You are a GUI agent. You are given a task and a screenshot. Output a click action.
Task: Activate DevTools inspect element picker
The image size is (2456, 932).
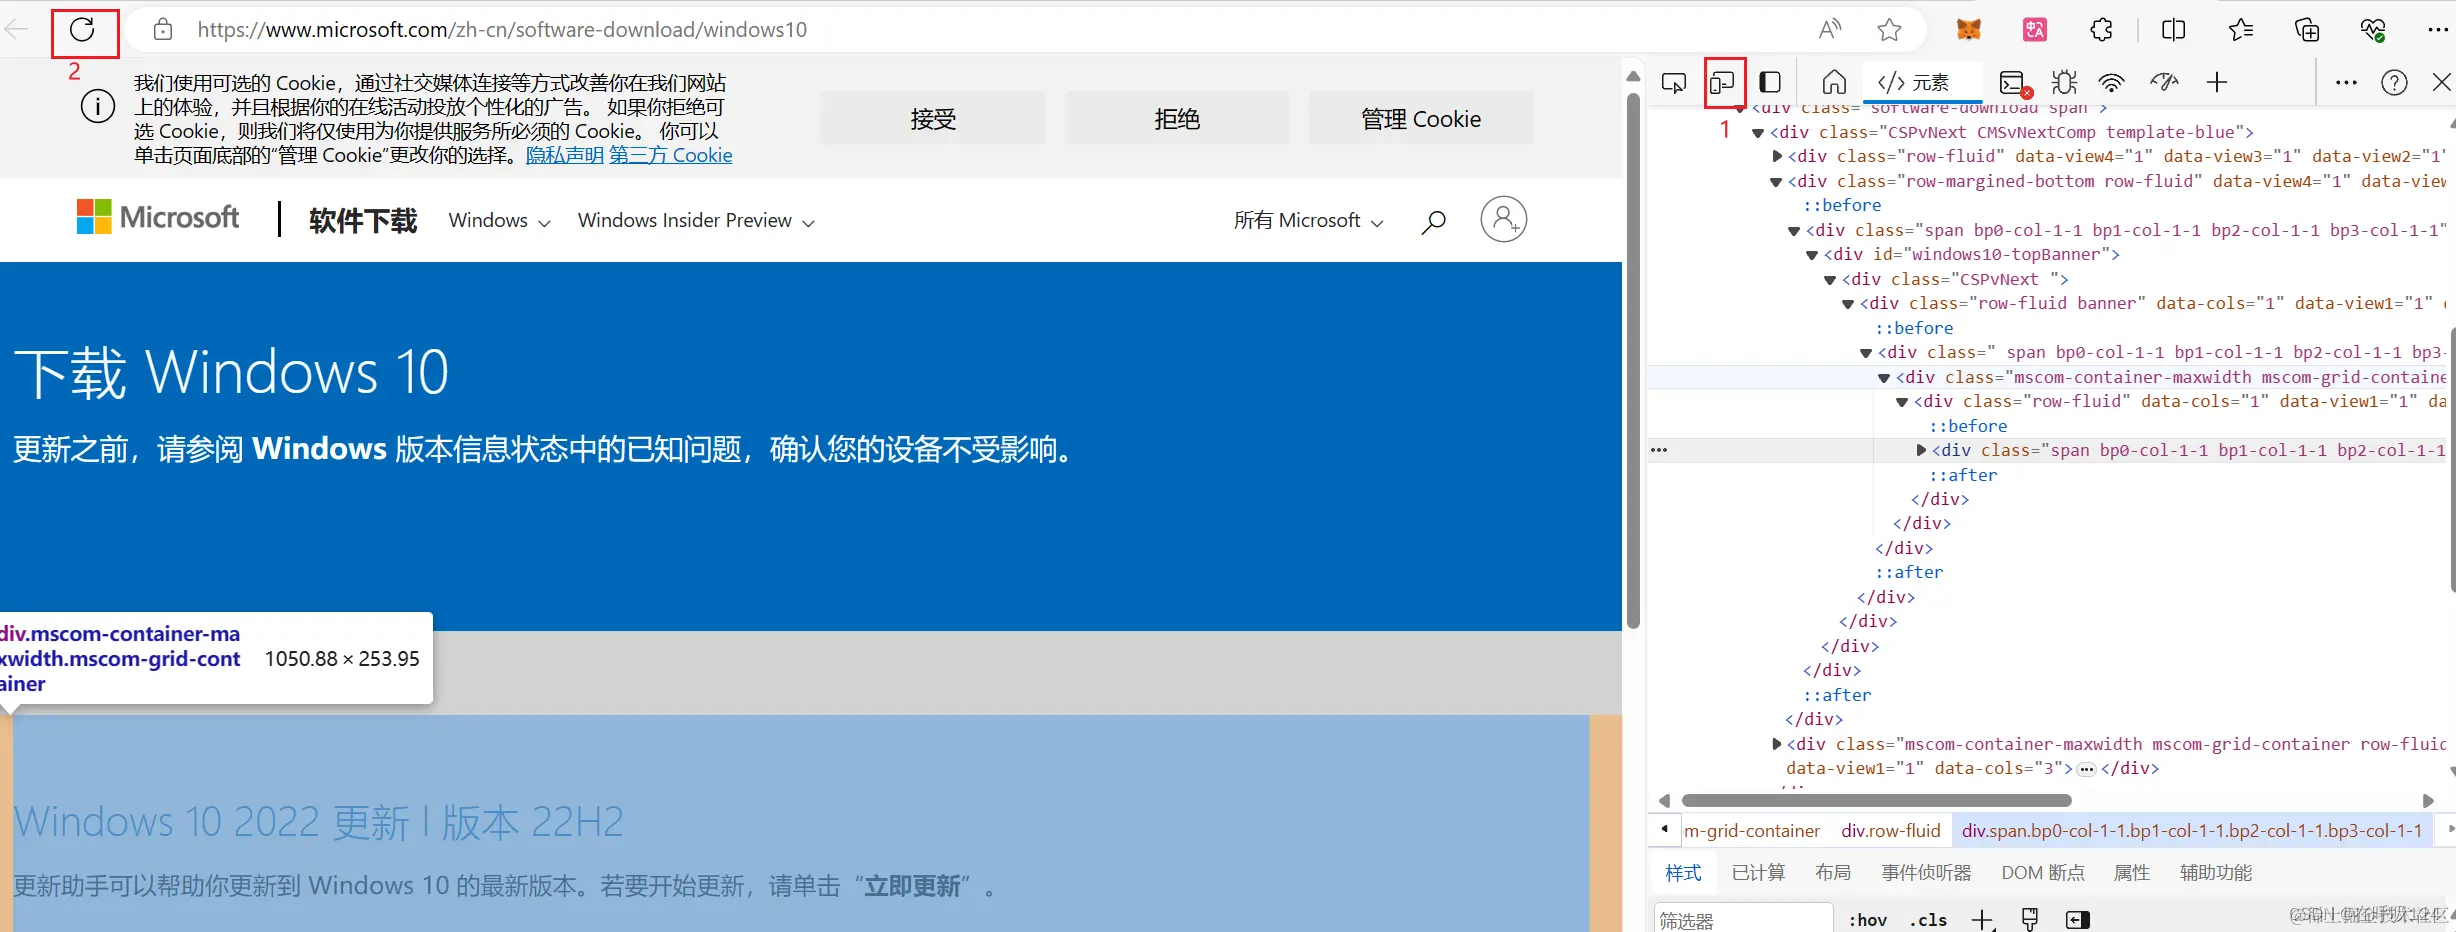pyautogui.click(x=1673, y=82)
